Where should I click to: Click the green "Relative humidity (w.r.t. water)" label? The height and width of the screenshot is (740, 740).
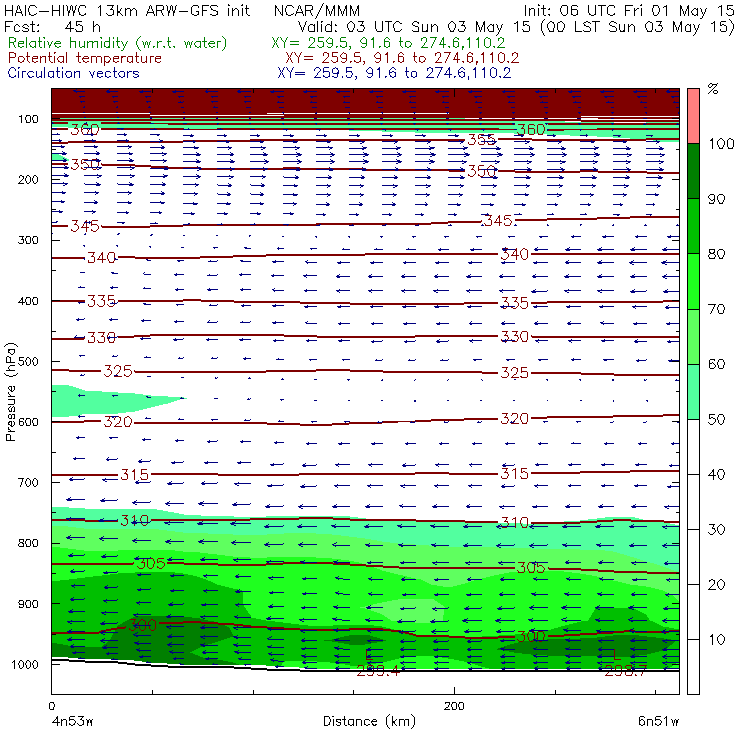(x=118, y=43)
